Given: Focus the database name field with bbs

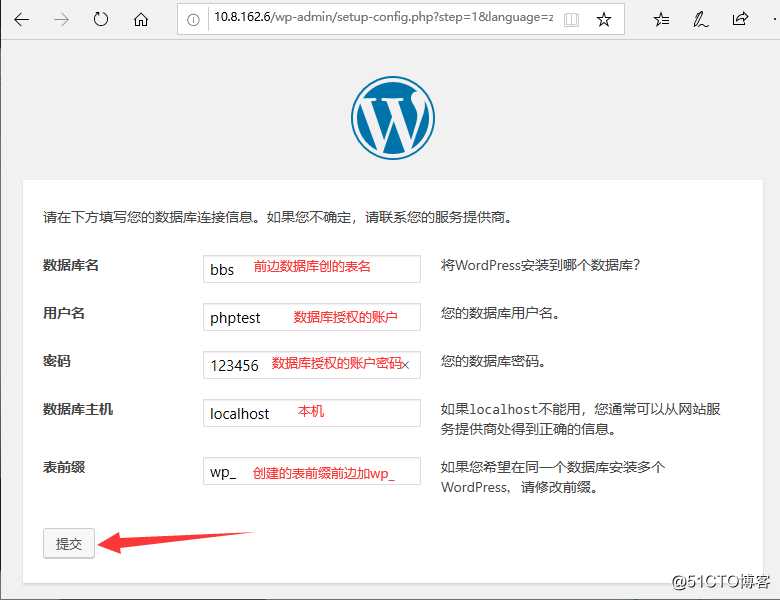Looking at the screenshot, I should [312, 269].
